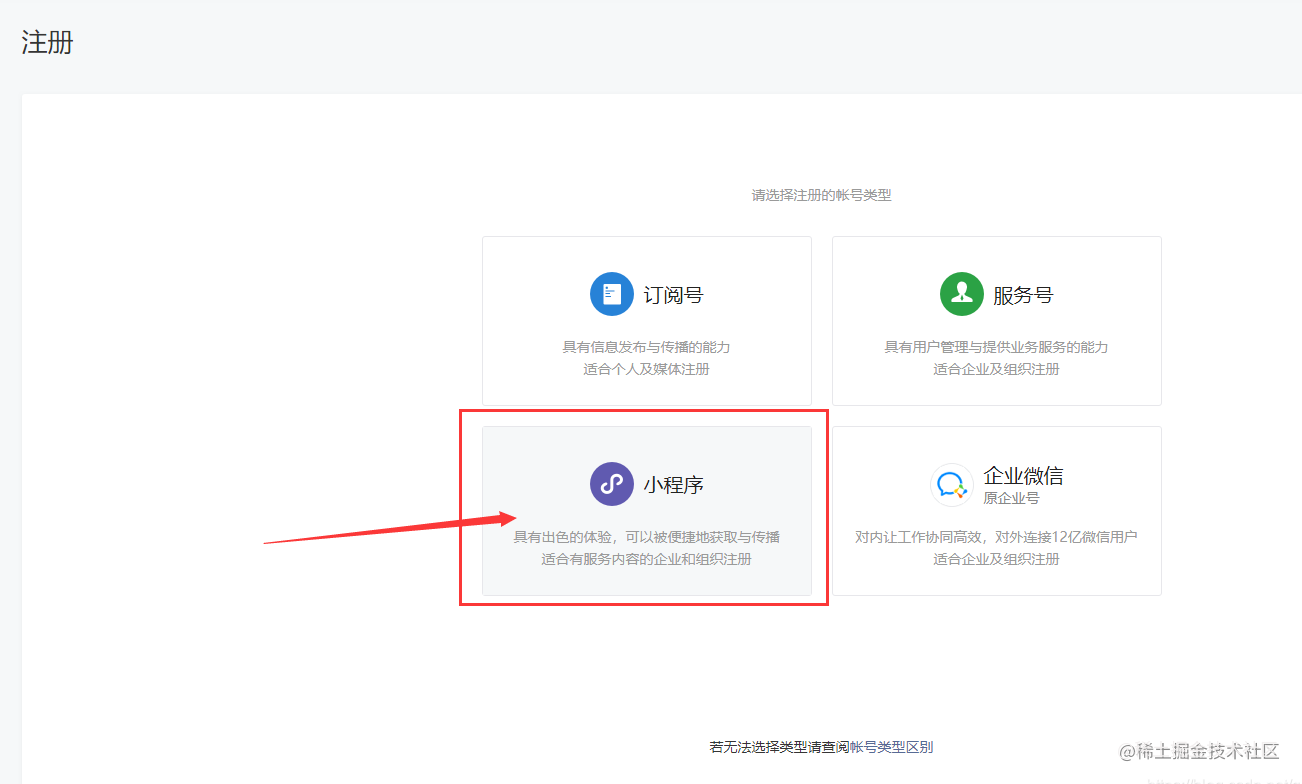Click text 具有信息发布与传播的能力
This screenshot has width=1302, height=784.
pos(646,347)
